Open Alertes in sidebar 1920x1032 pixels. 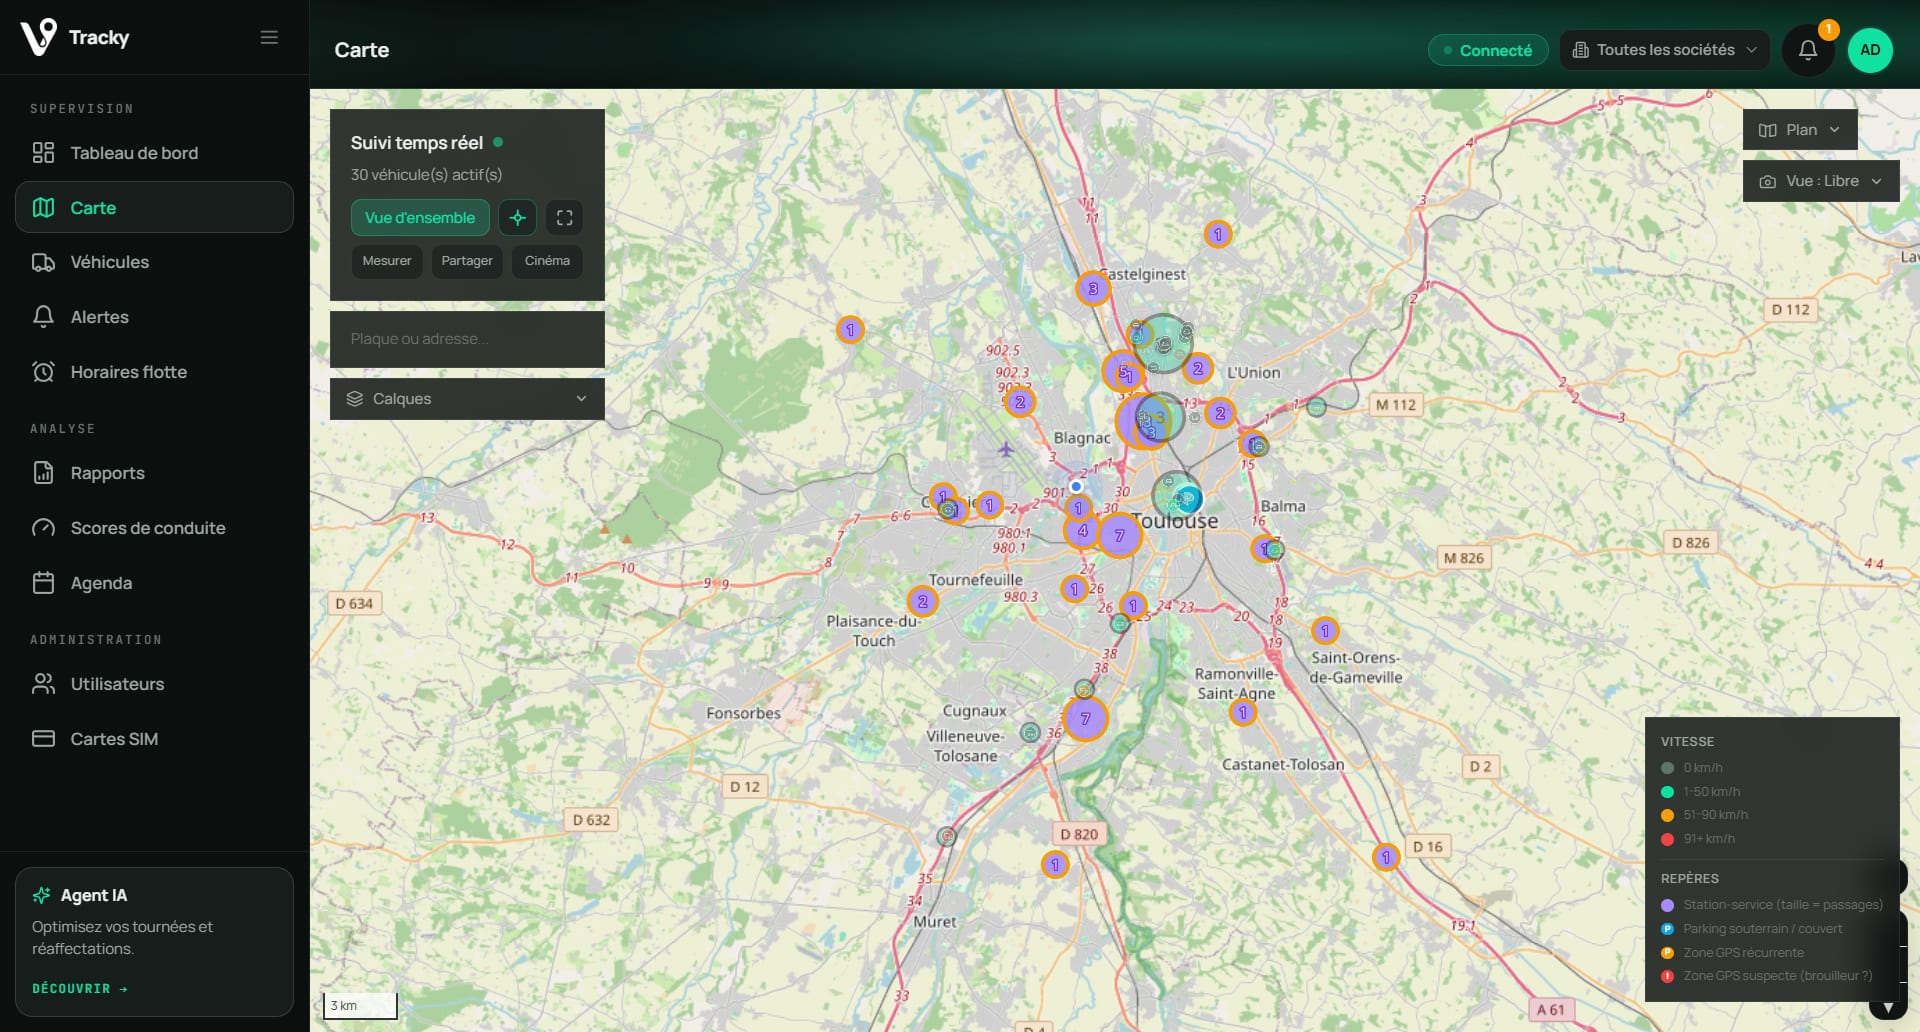pyautogui.click(x=154, y=317)
